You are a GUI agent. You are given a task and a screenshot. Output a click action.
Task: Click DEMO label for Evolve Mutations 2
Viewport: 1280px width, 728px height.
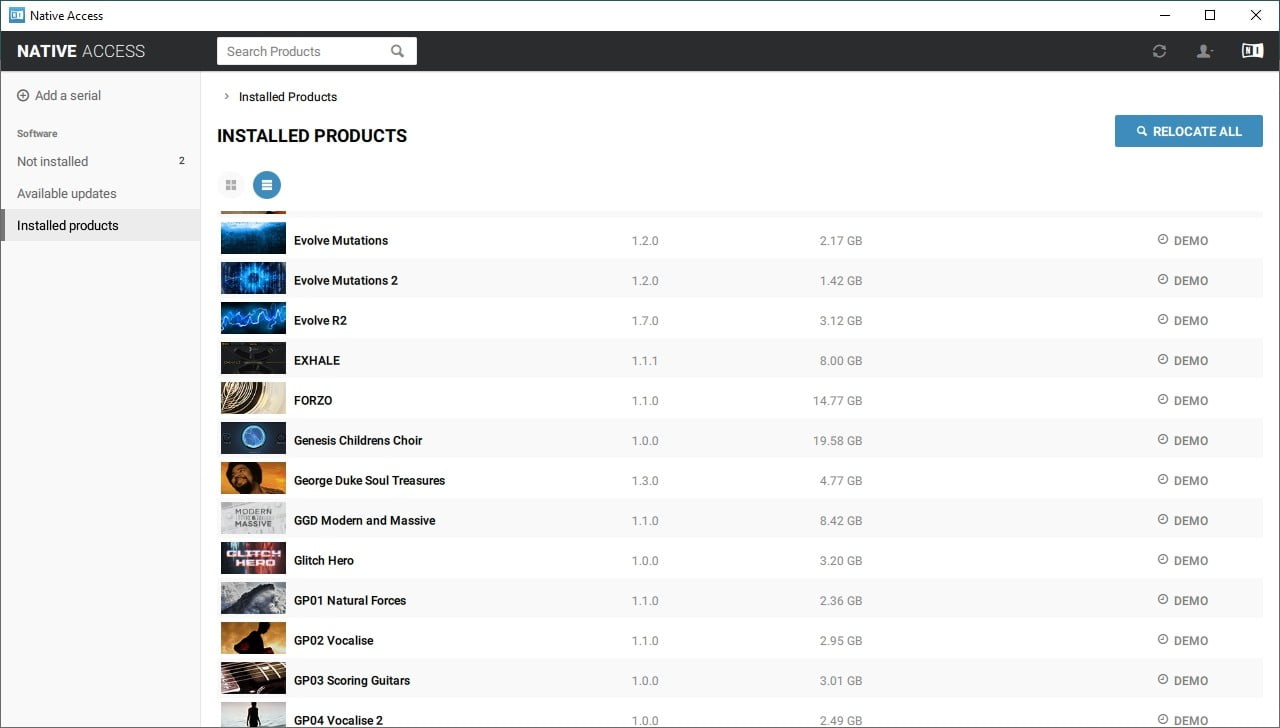[1191, 281]
